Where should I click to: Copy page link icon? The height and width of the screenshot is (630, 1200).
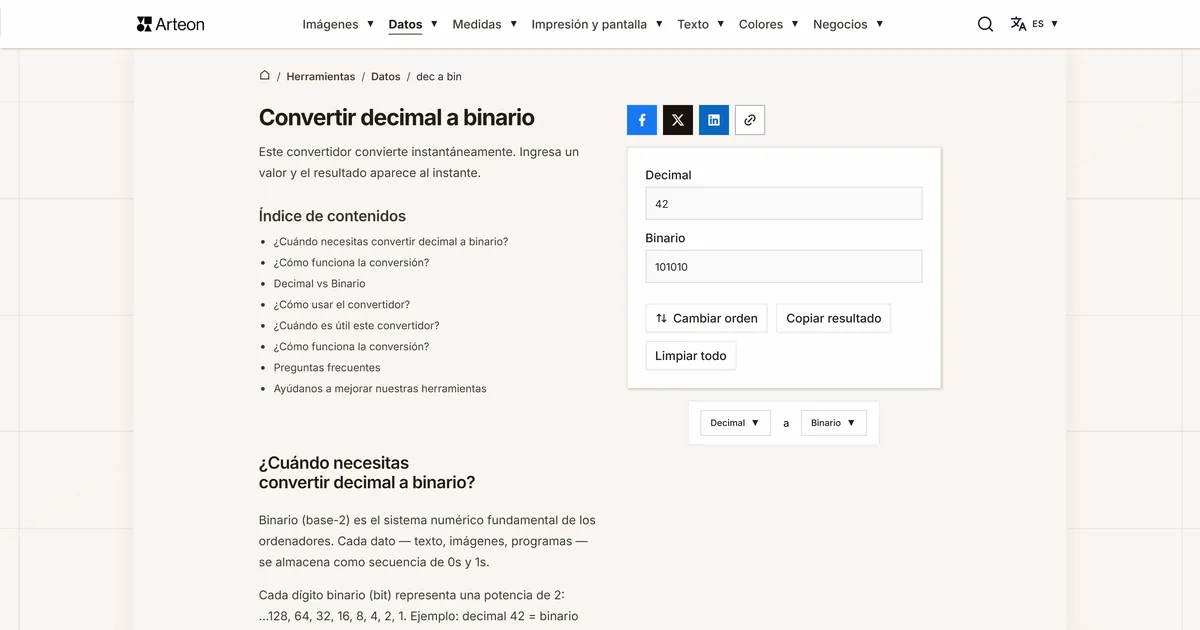click(750, 120)
